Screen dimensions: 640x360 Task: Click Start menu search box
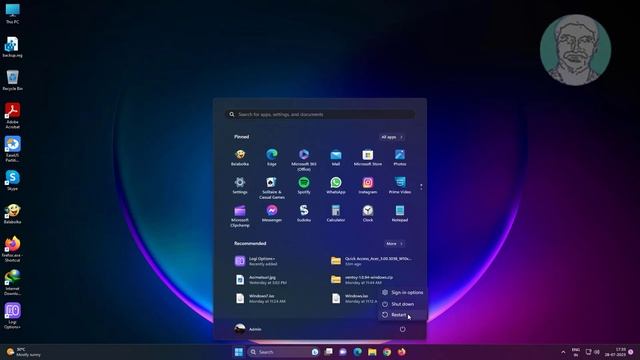(320, 114)
